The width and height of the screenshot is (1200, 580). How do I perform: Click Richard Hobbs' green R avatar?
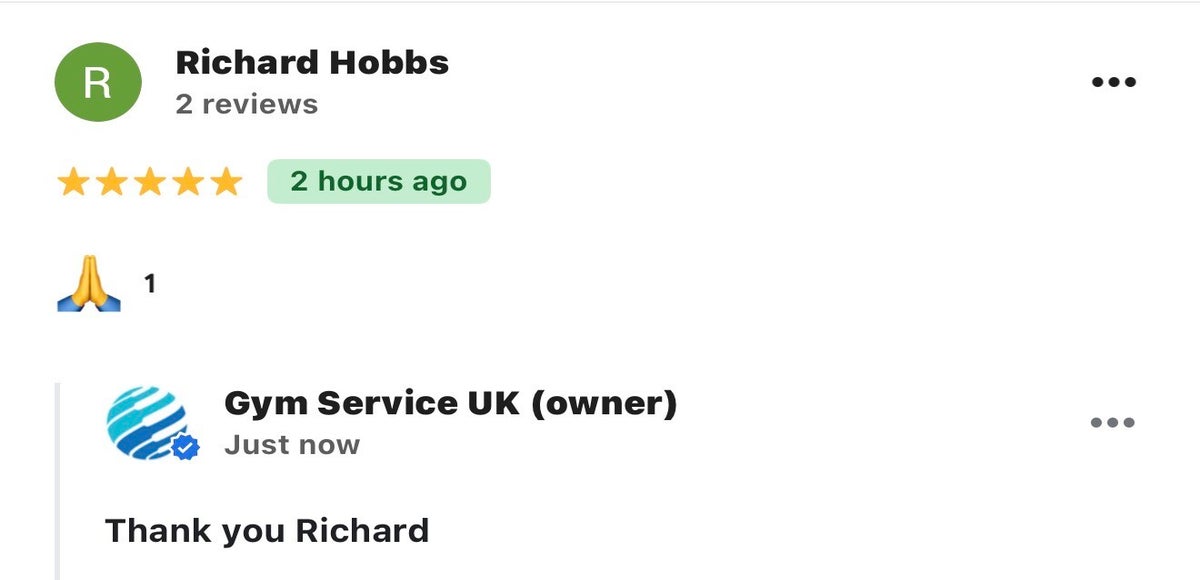coord(97,82)
